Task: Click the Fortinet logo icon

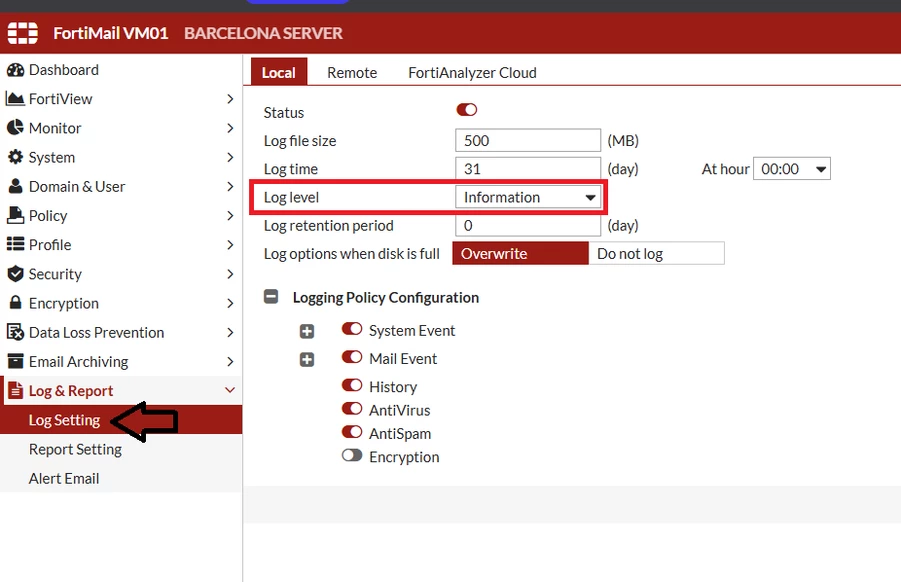Action: click(x=22, y=33)
